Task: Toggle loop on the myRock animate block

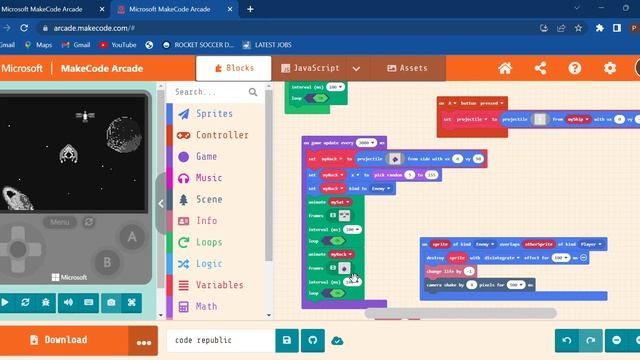Action: coord(333,293)
